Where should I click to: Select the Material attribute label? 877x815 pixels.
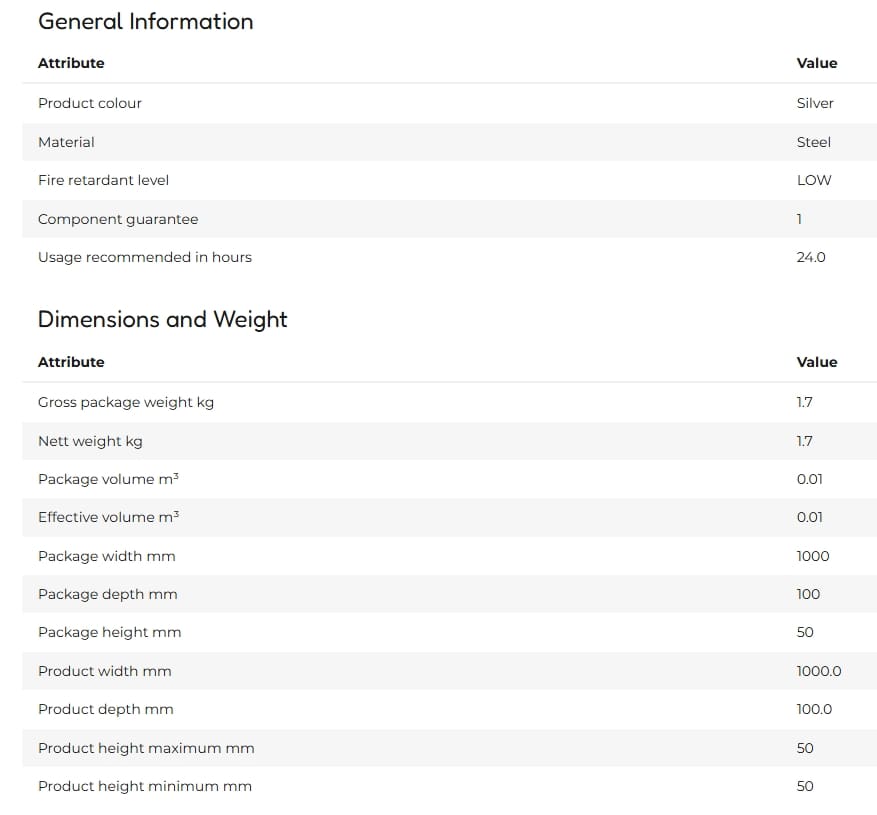coord(66,142)
